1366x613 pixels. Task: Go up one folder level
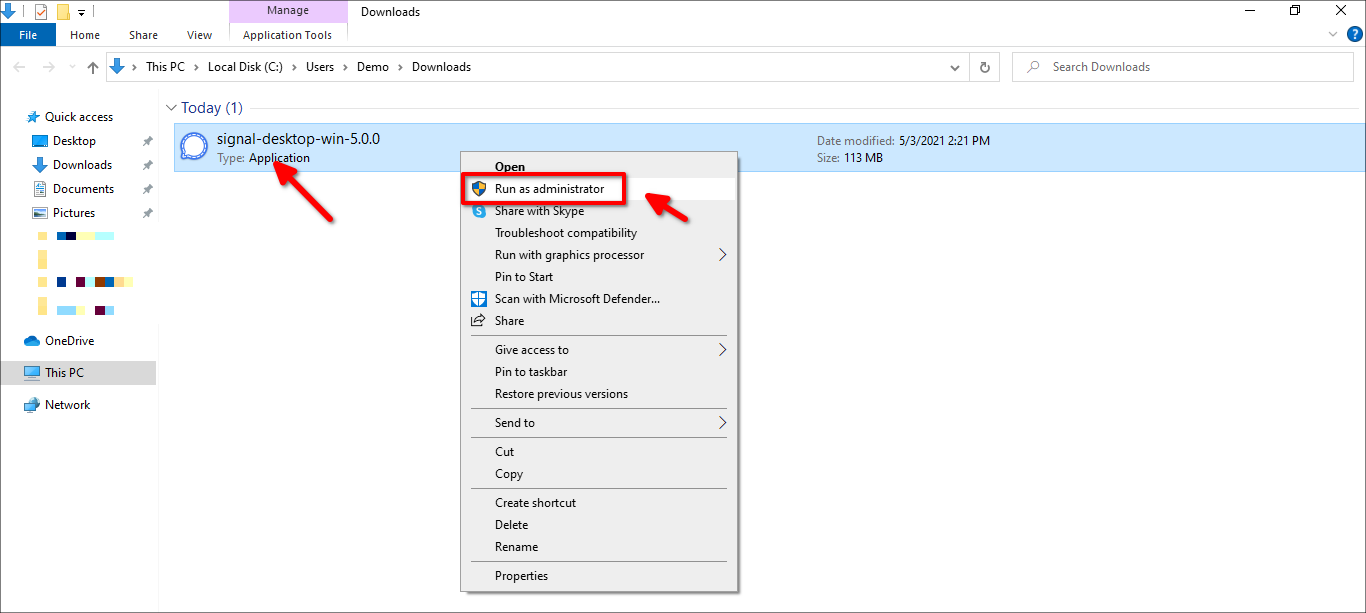coord(93,67)
